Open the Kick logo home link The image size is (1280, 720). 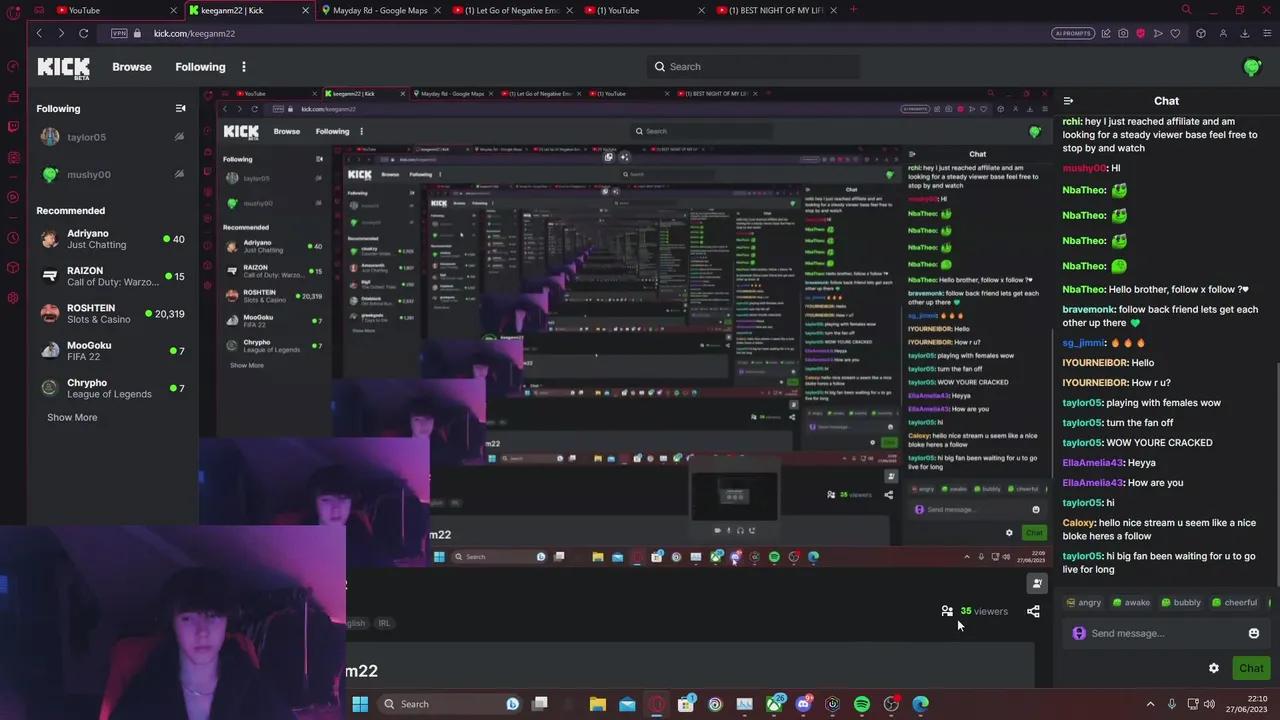coord(64,67)
